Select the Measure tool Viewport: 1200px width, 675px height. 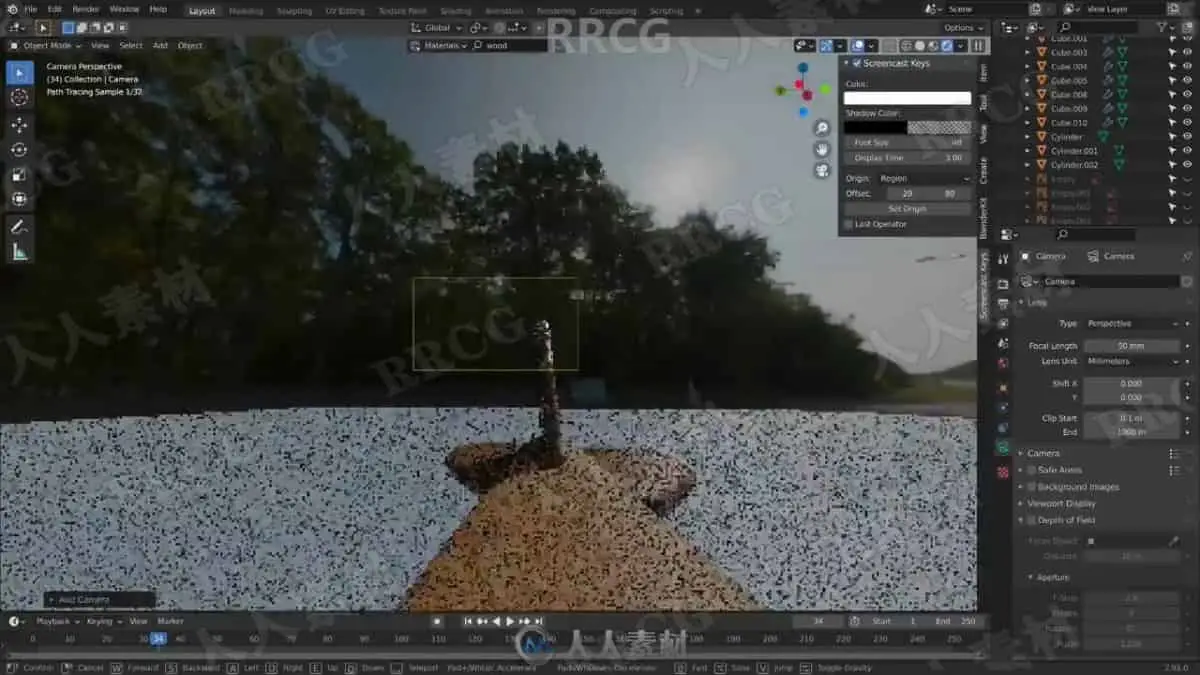point(19,252)
